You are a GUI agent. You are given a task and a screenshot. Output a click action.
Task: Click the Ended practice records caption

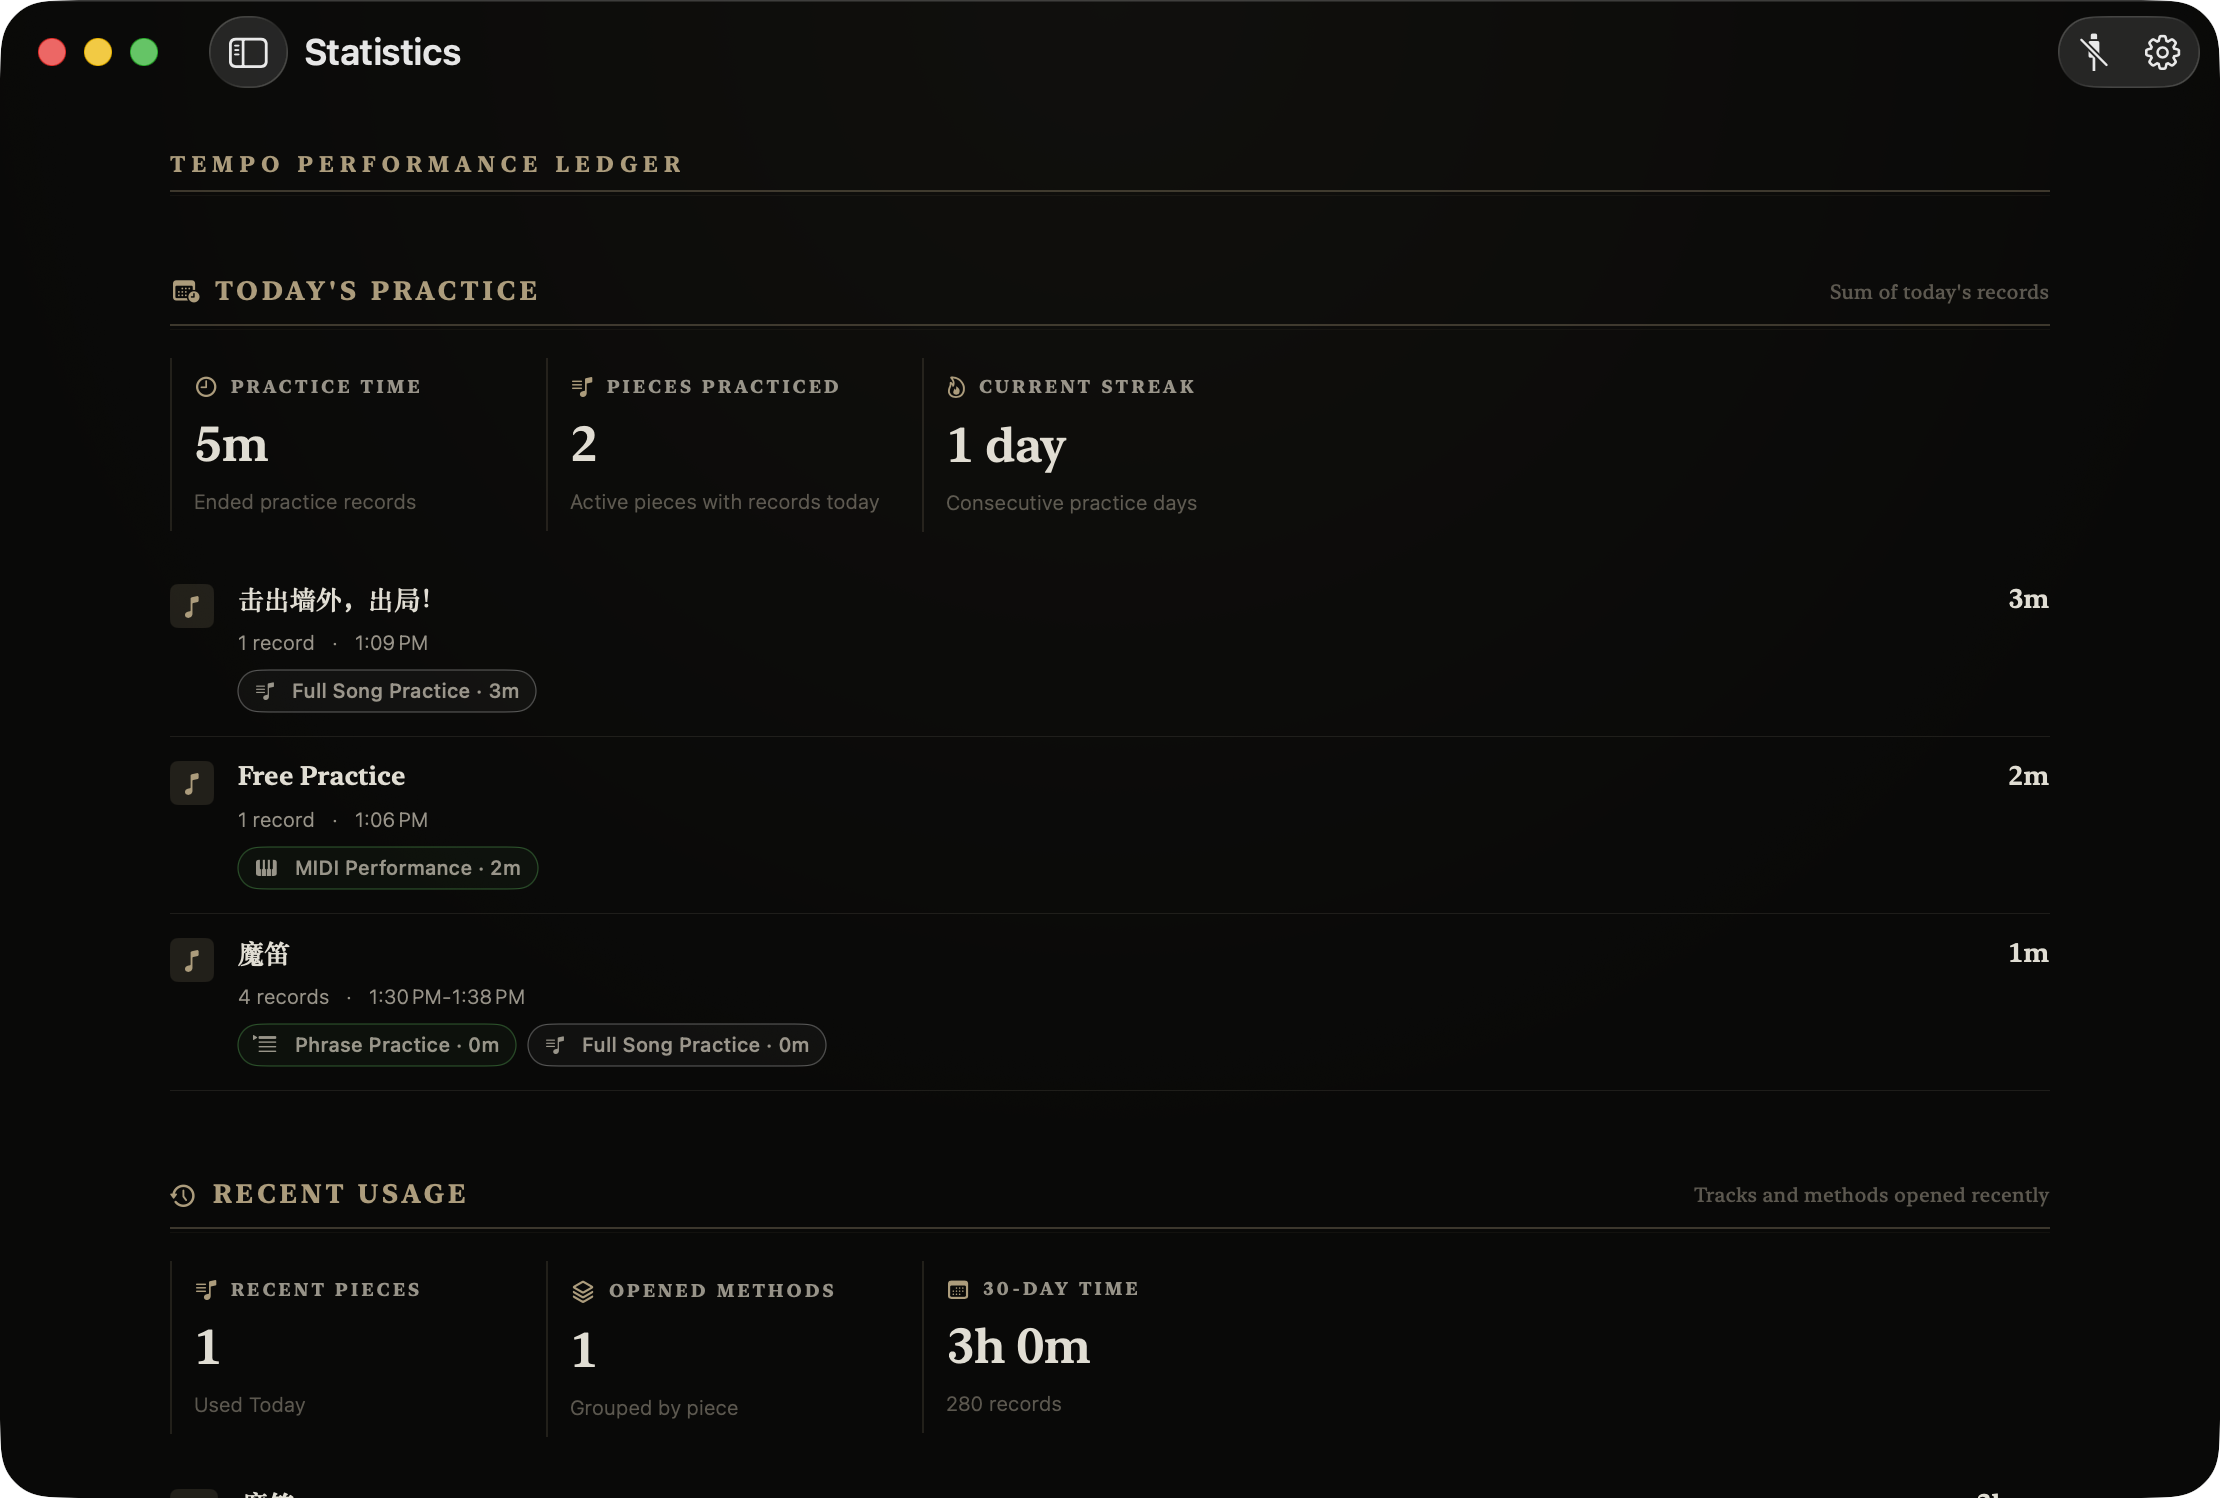305,502
